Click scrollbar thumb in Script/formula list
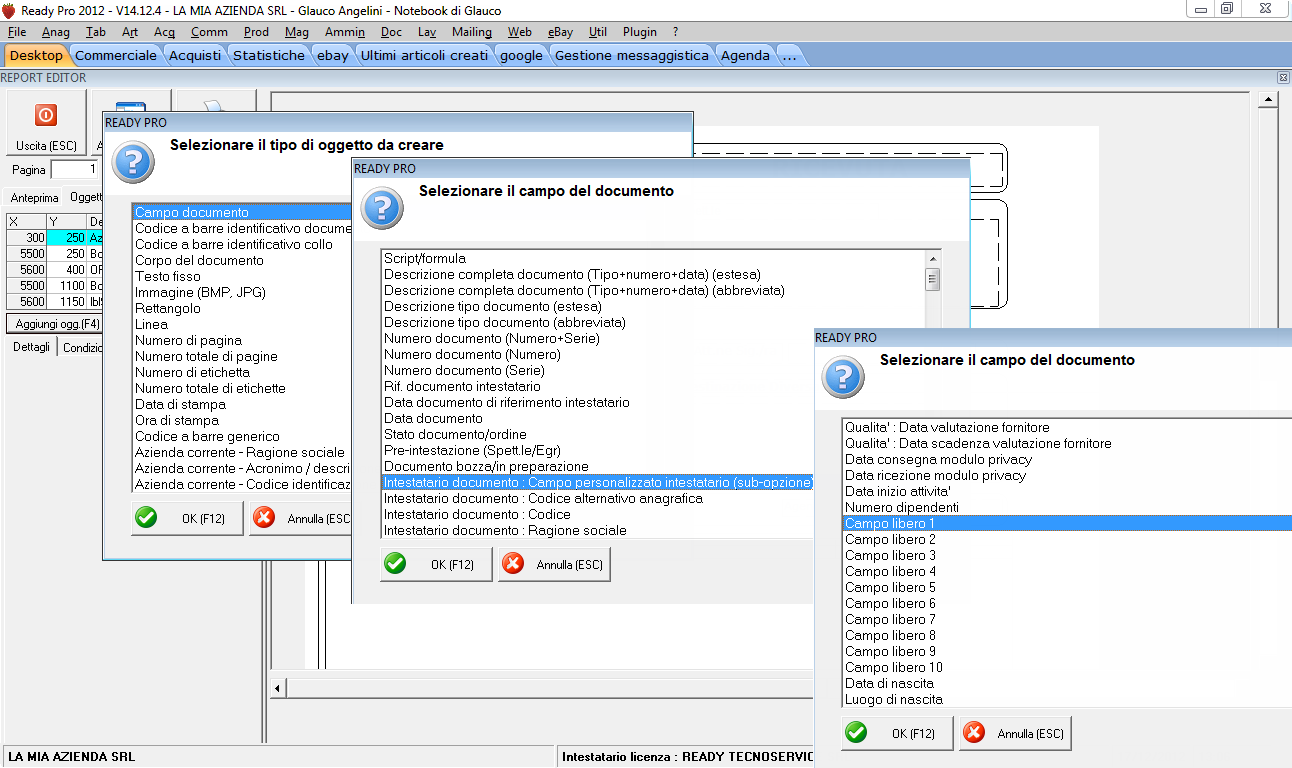 click(x=932, y=278)
